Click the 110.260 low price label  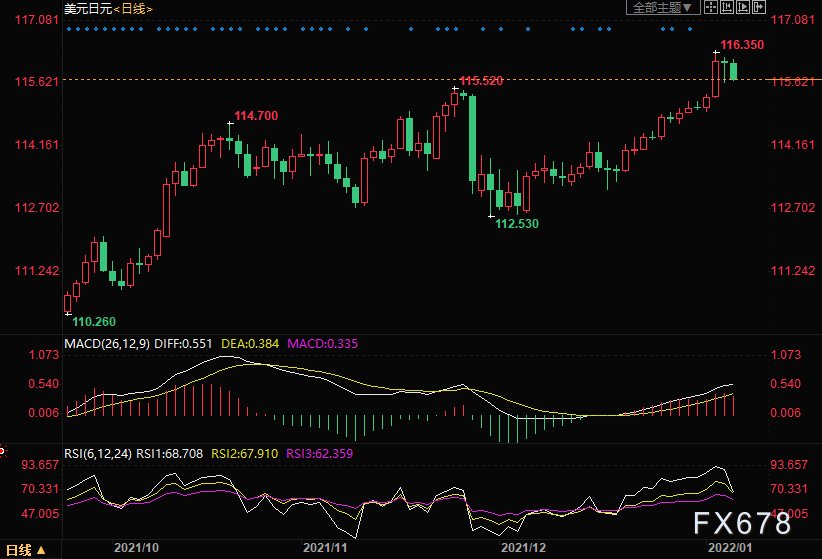point(95,322)
